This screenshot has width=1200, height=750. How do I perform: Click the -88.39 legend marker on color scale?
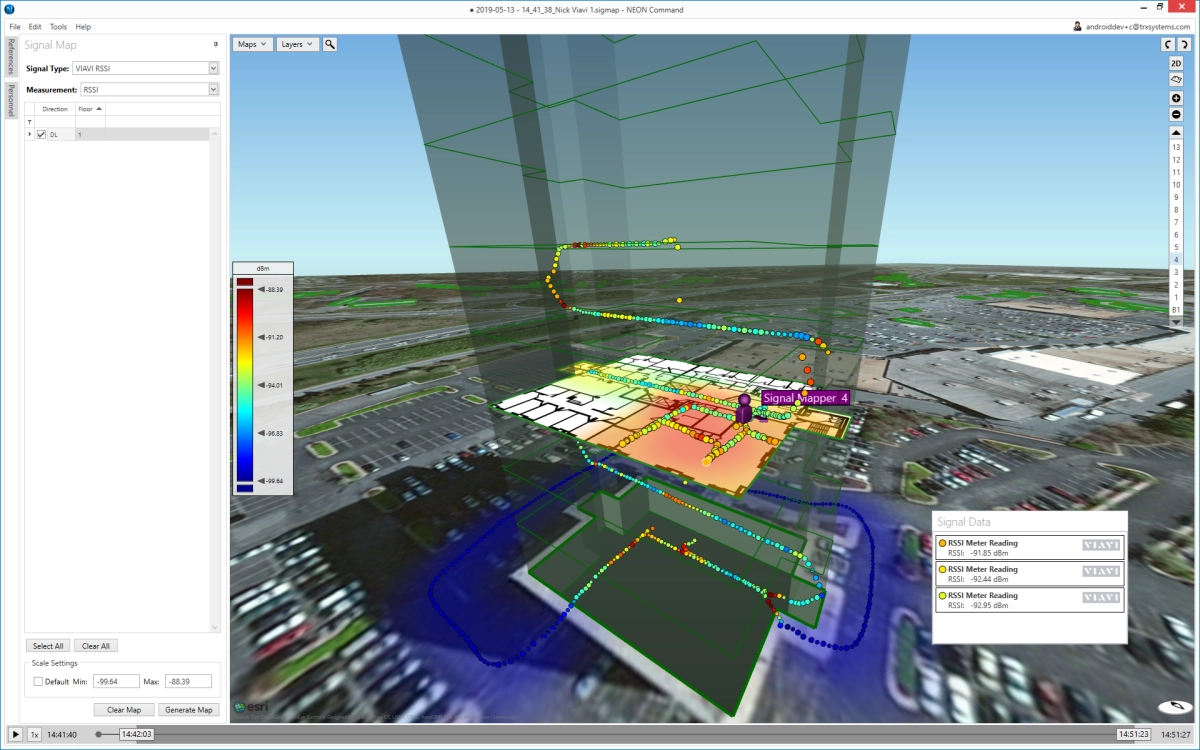270,290
